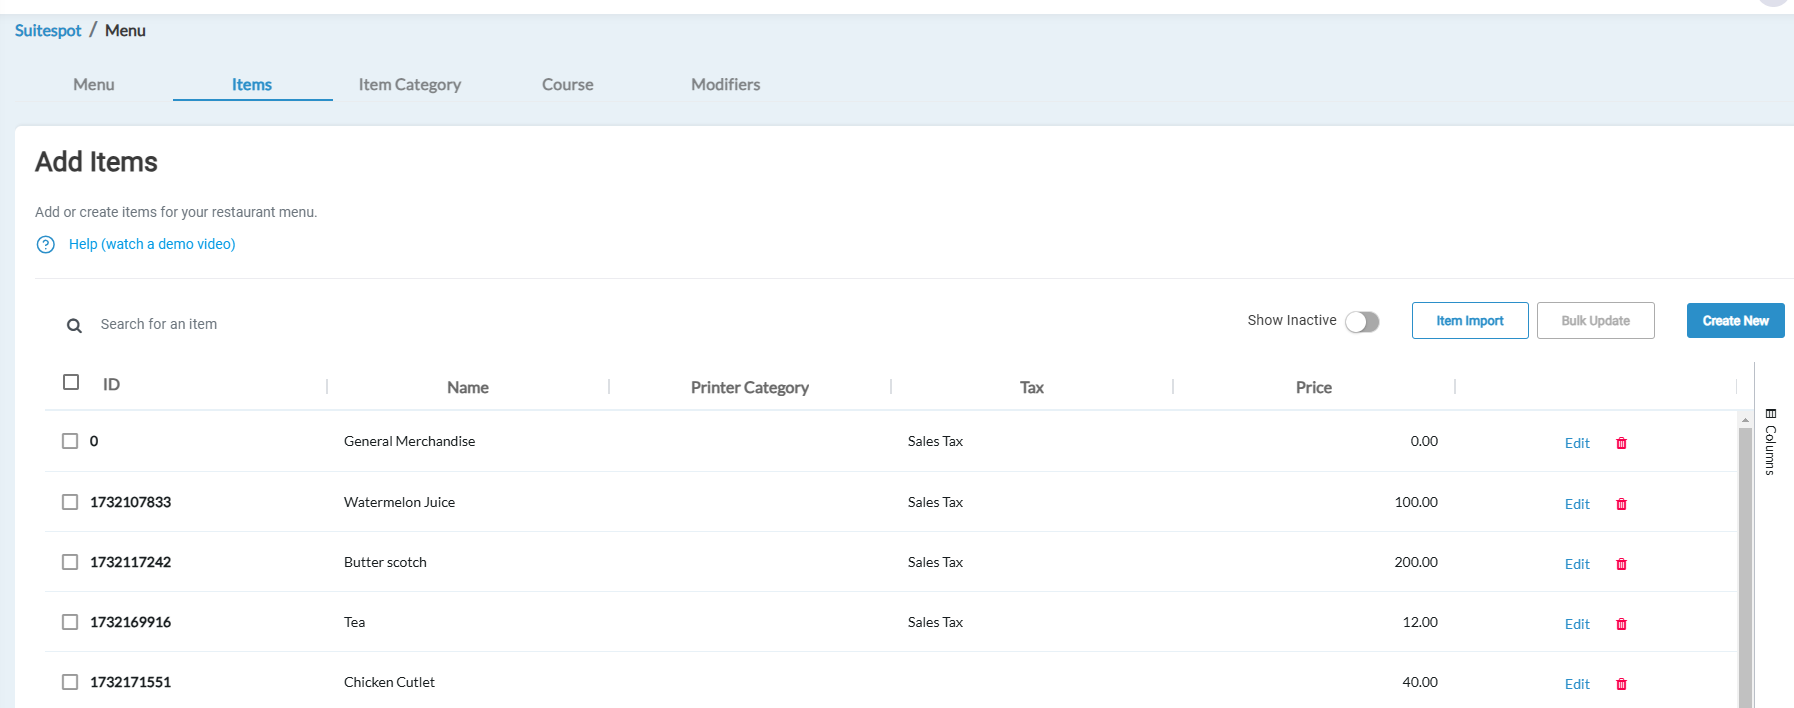This screenshot has width=1794, height=708.
Task: Click the Create New button
Action: [x=1735, y=321]
